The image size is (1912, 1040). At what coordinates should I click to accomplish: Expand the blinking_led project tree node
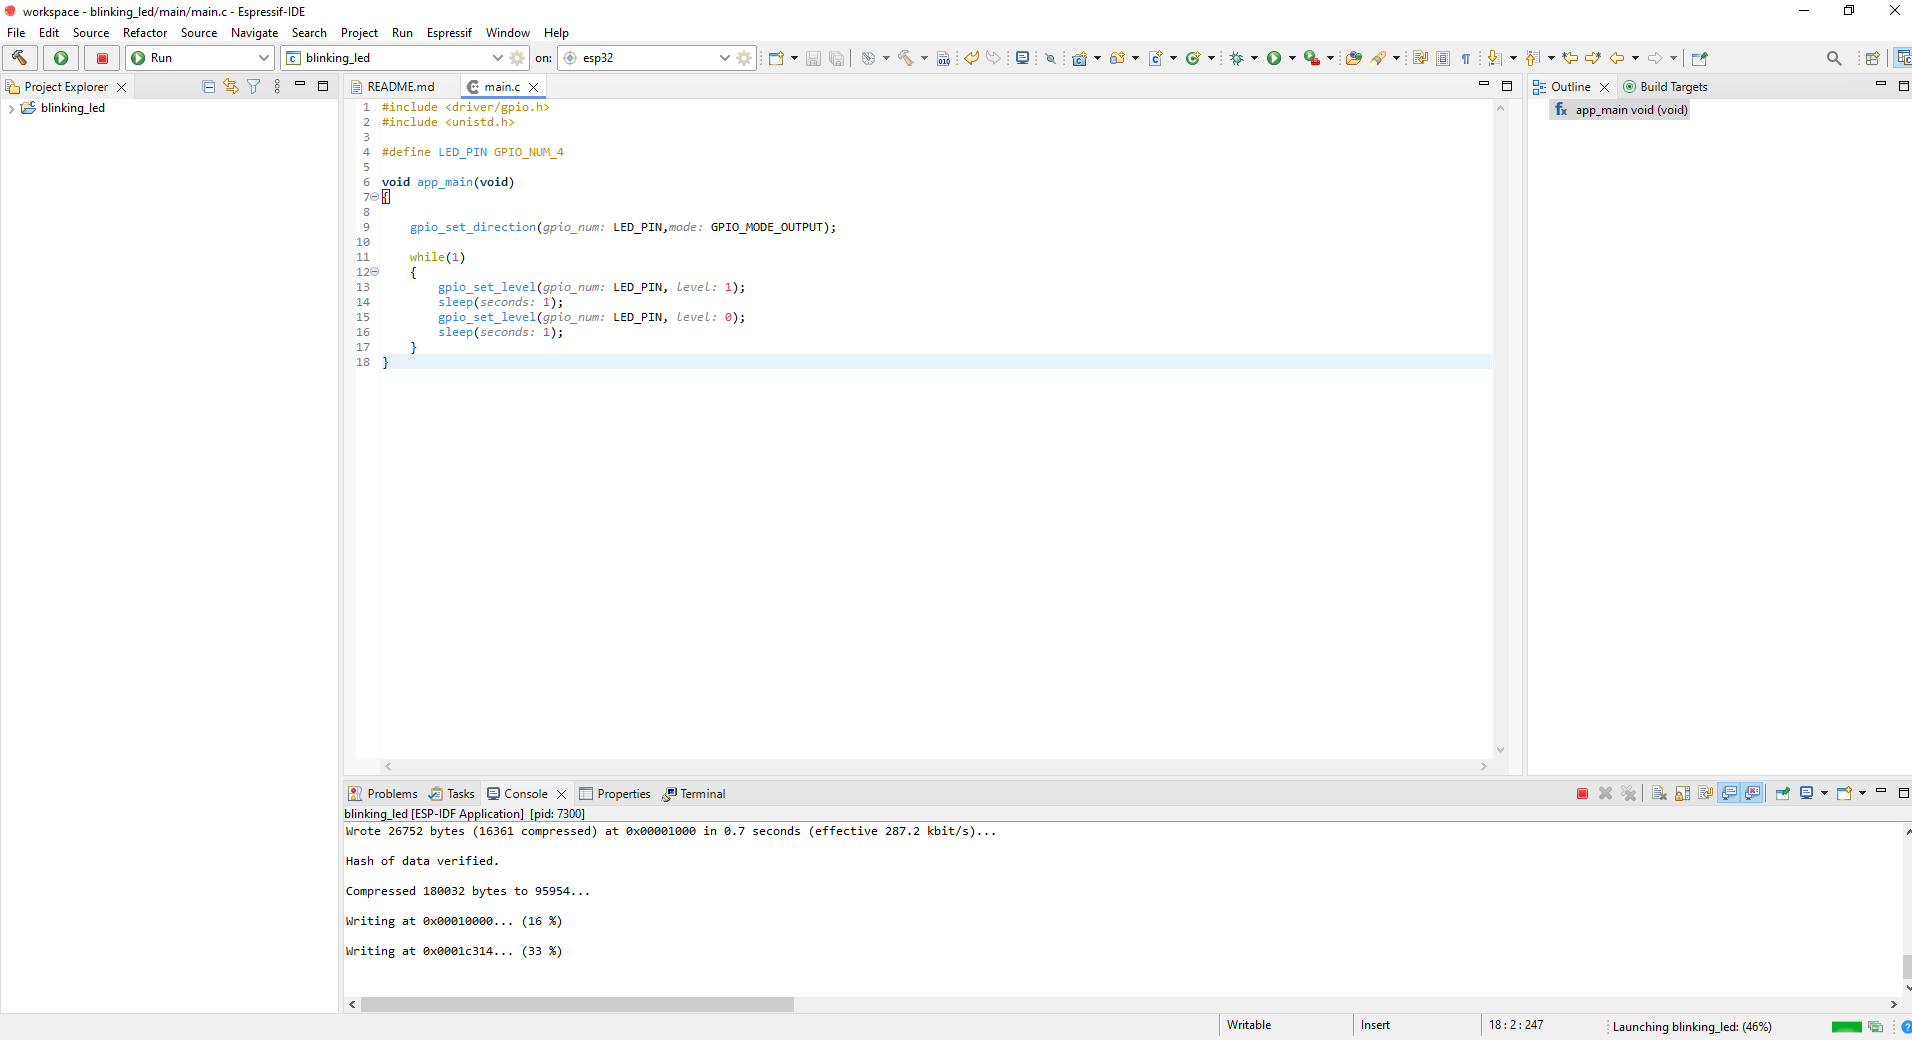point(11,109)
